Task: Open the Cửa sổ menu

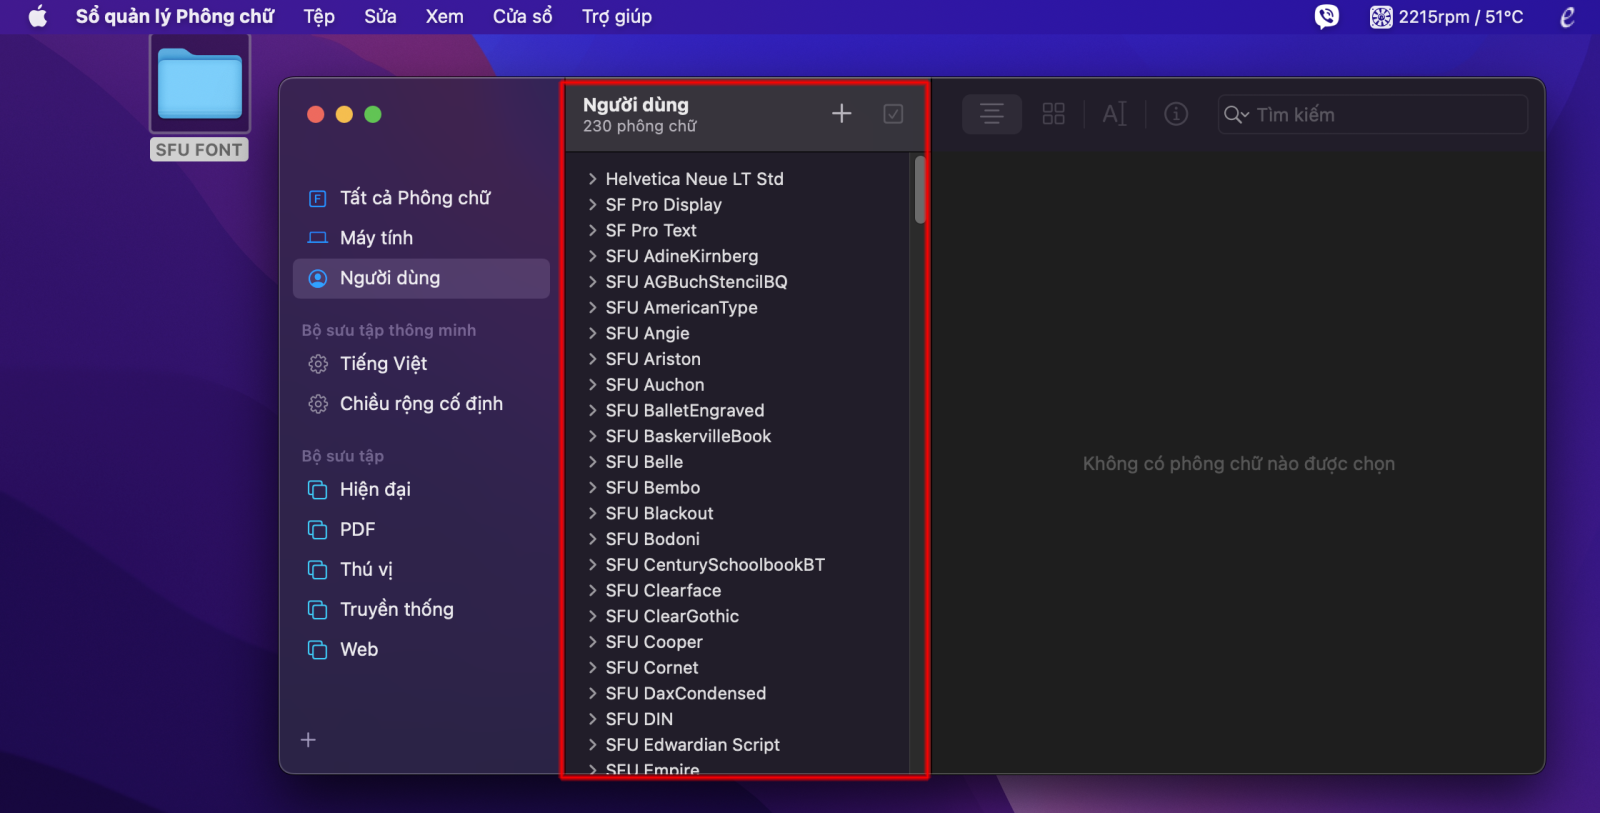Action: (522, 16)
